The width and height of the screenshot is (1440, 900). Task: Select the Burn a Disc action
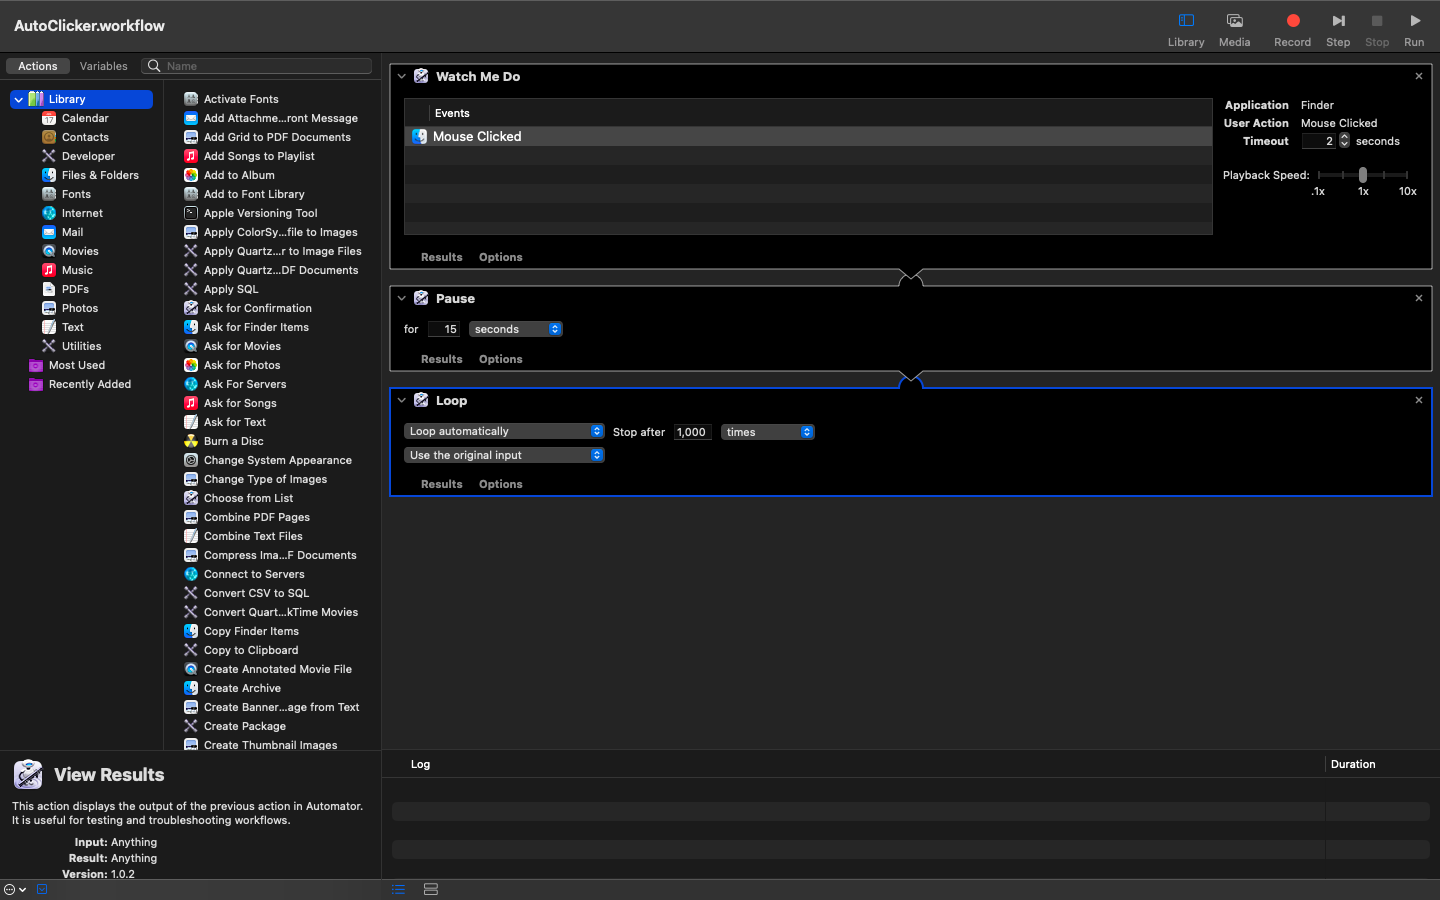pyautogui.click(x=233, y=441)
